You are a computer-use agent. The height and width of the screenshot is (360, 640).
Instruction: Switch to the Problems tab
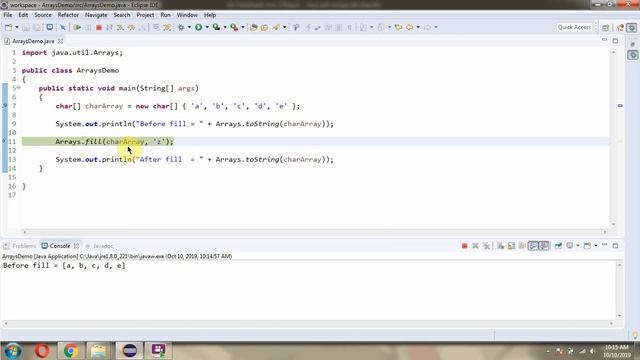pos(20,246)
